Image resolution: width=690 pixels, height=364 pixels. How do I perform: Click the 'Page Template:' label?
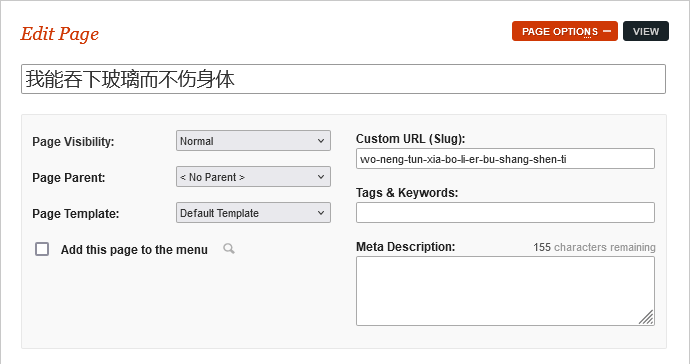[x=76, y=214]
